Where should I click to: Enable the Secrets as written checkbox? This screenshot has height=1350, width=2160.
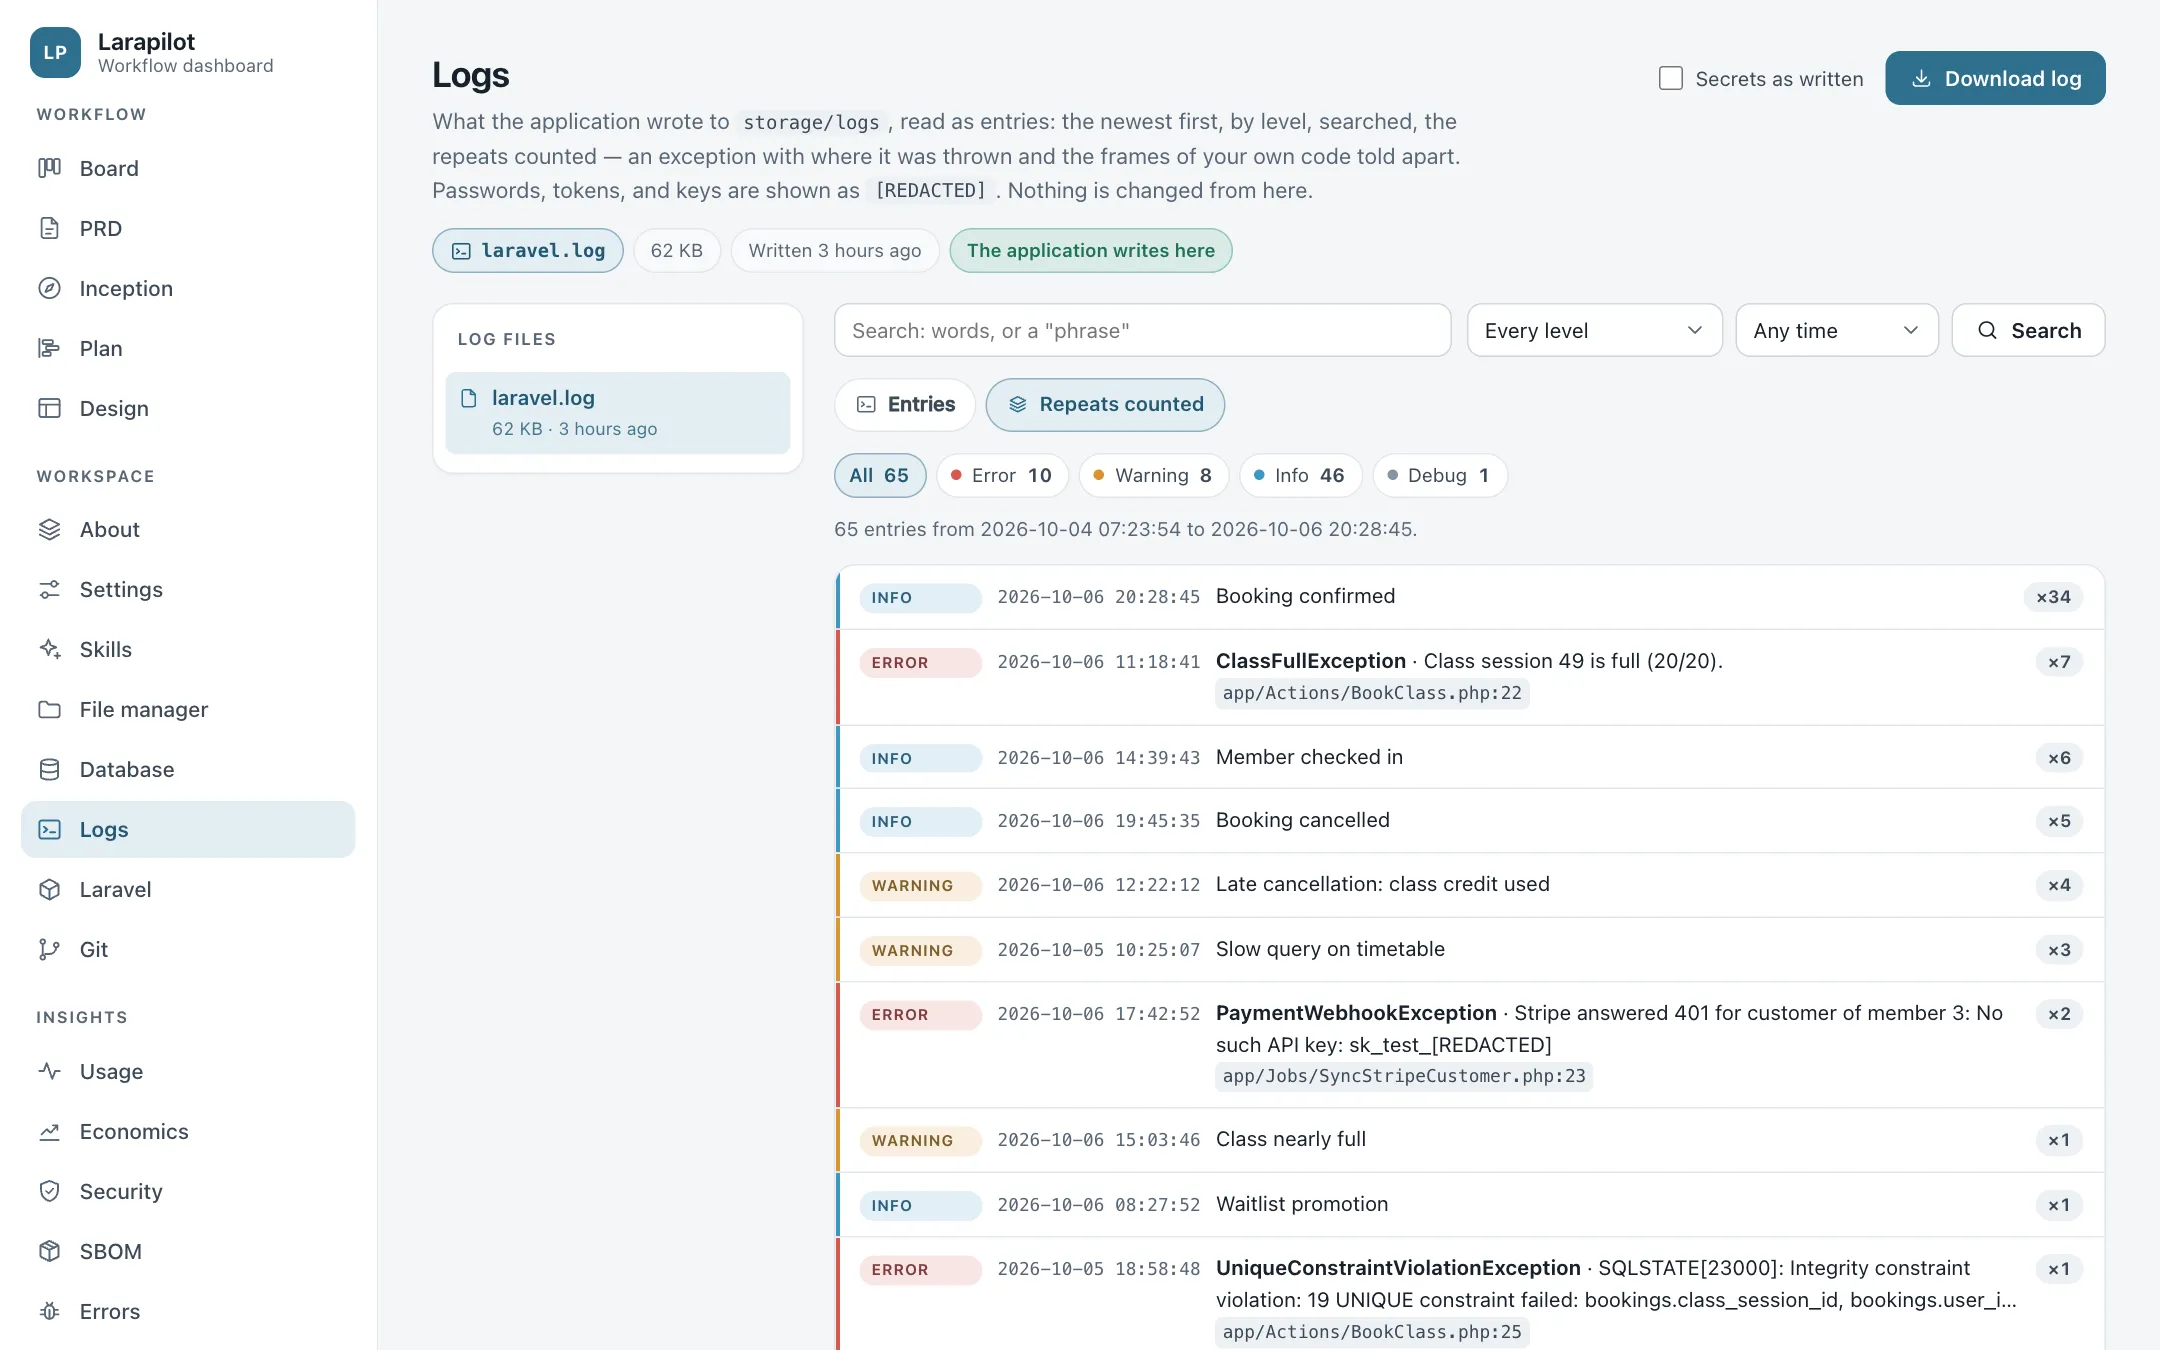point(1670,78)
